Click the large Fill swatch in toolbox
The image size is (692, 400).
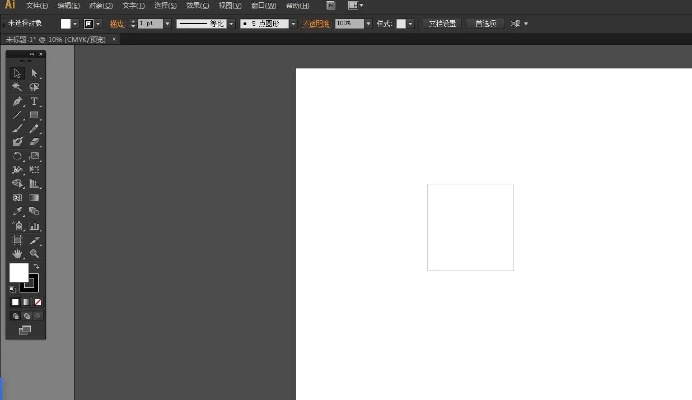click(x=19, y=272)
